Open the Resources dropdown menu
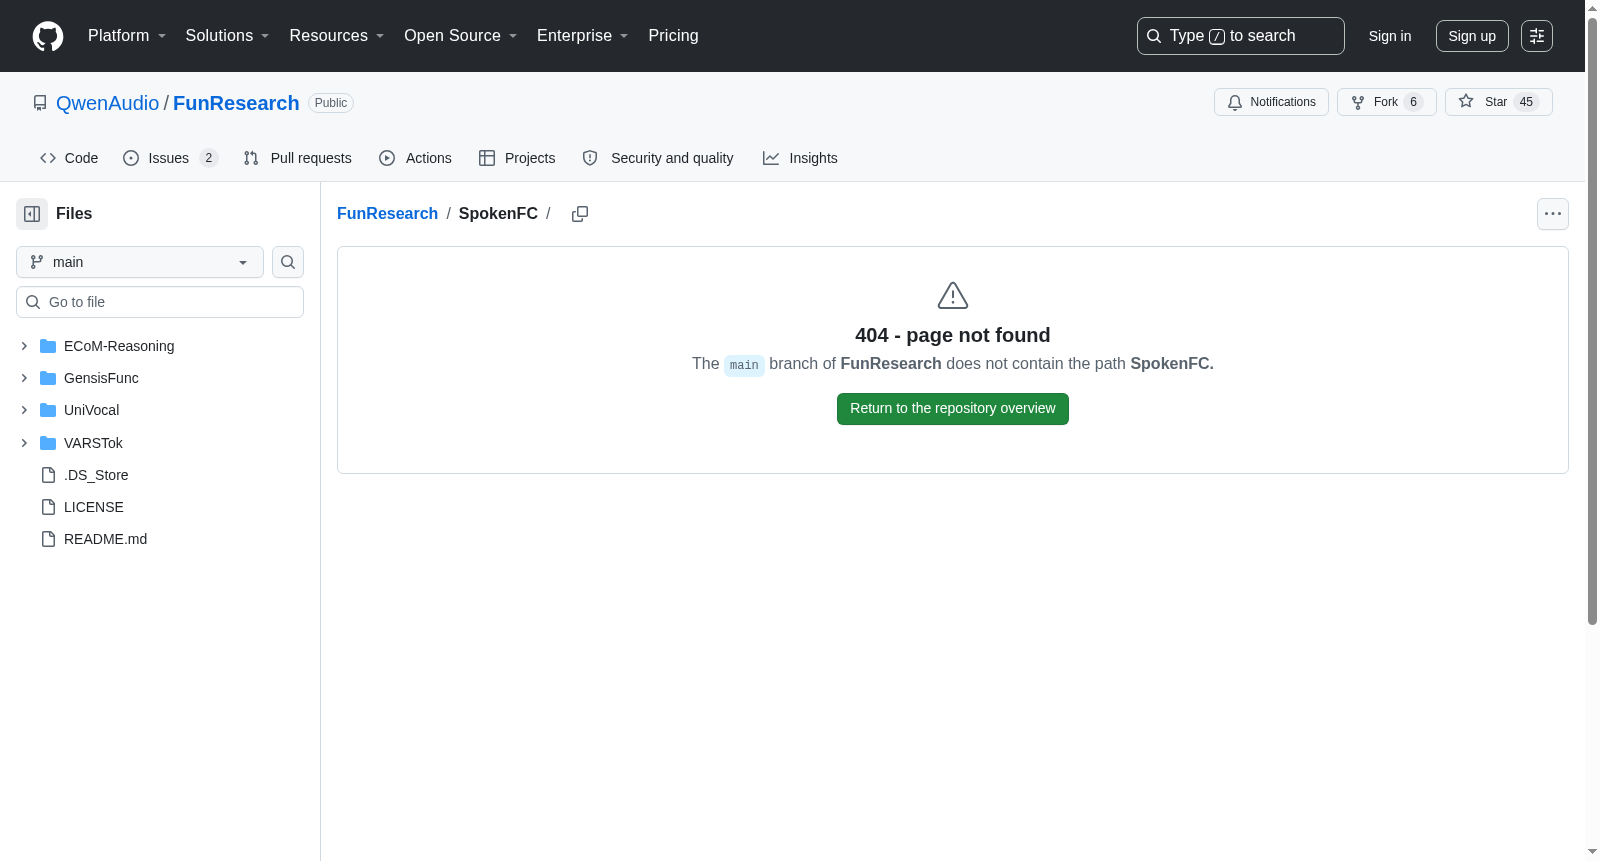The height and width of the screenshot is (861, 1600). 337,36
